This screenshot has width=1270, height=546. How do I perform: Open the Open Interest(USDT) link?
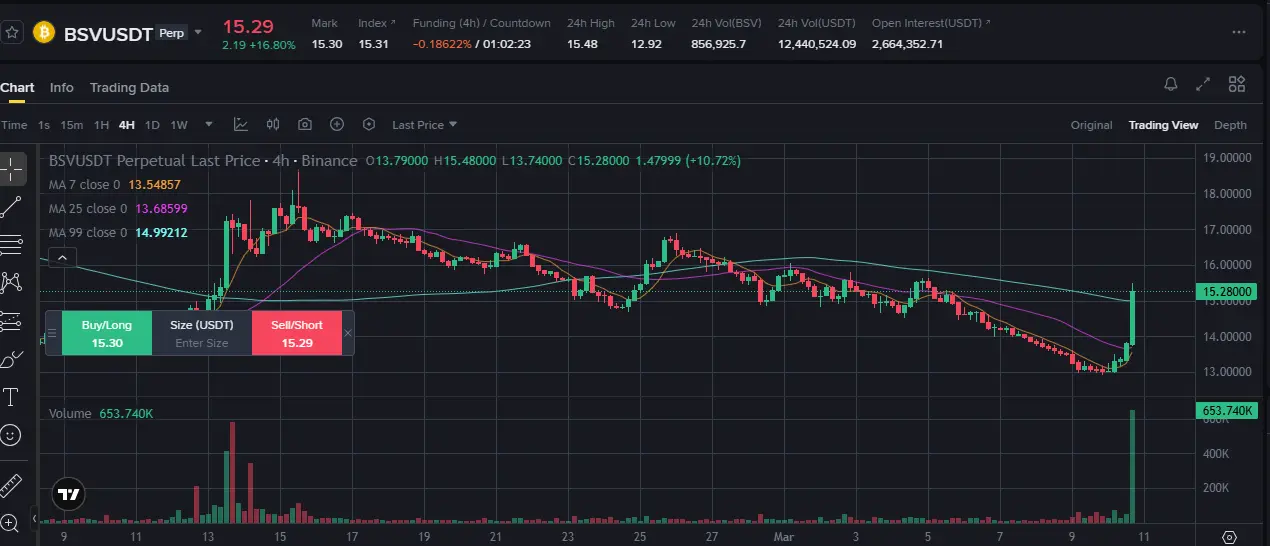point(932,23)
